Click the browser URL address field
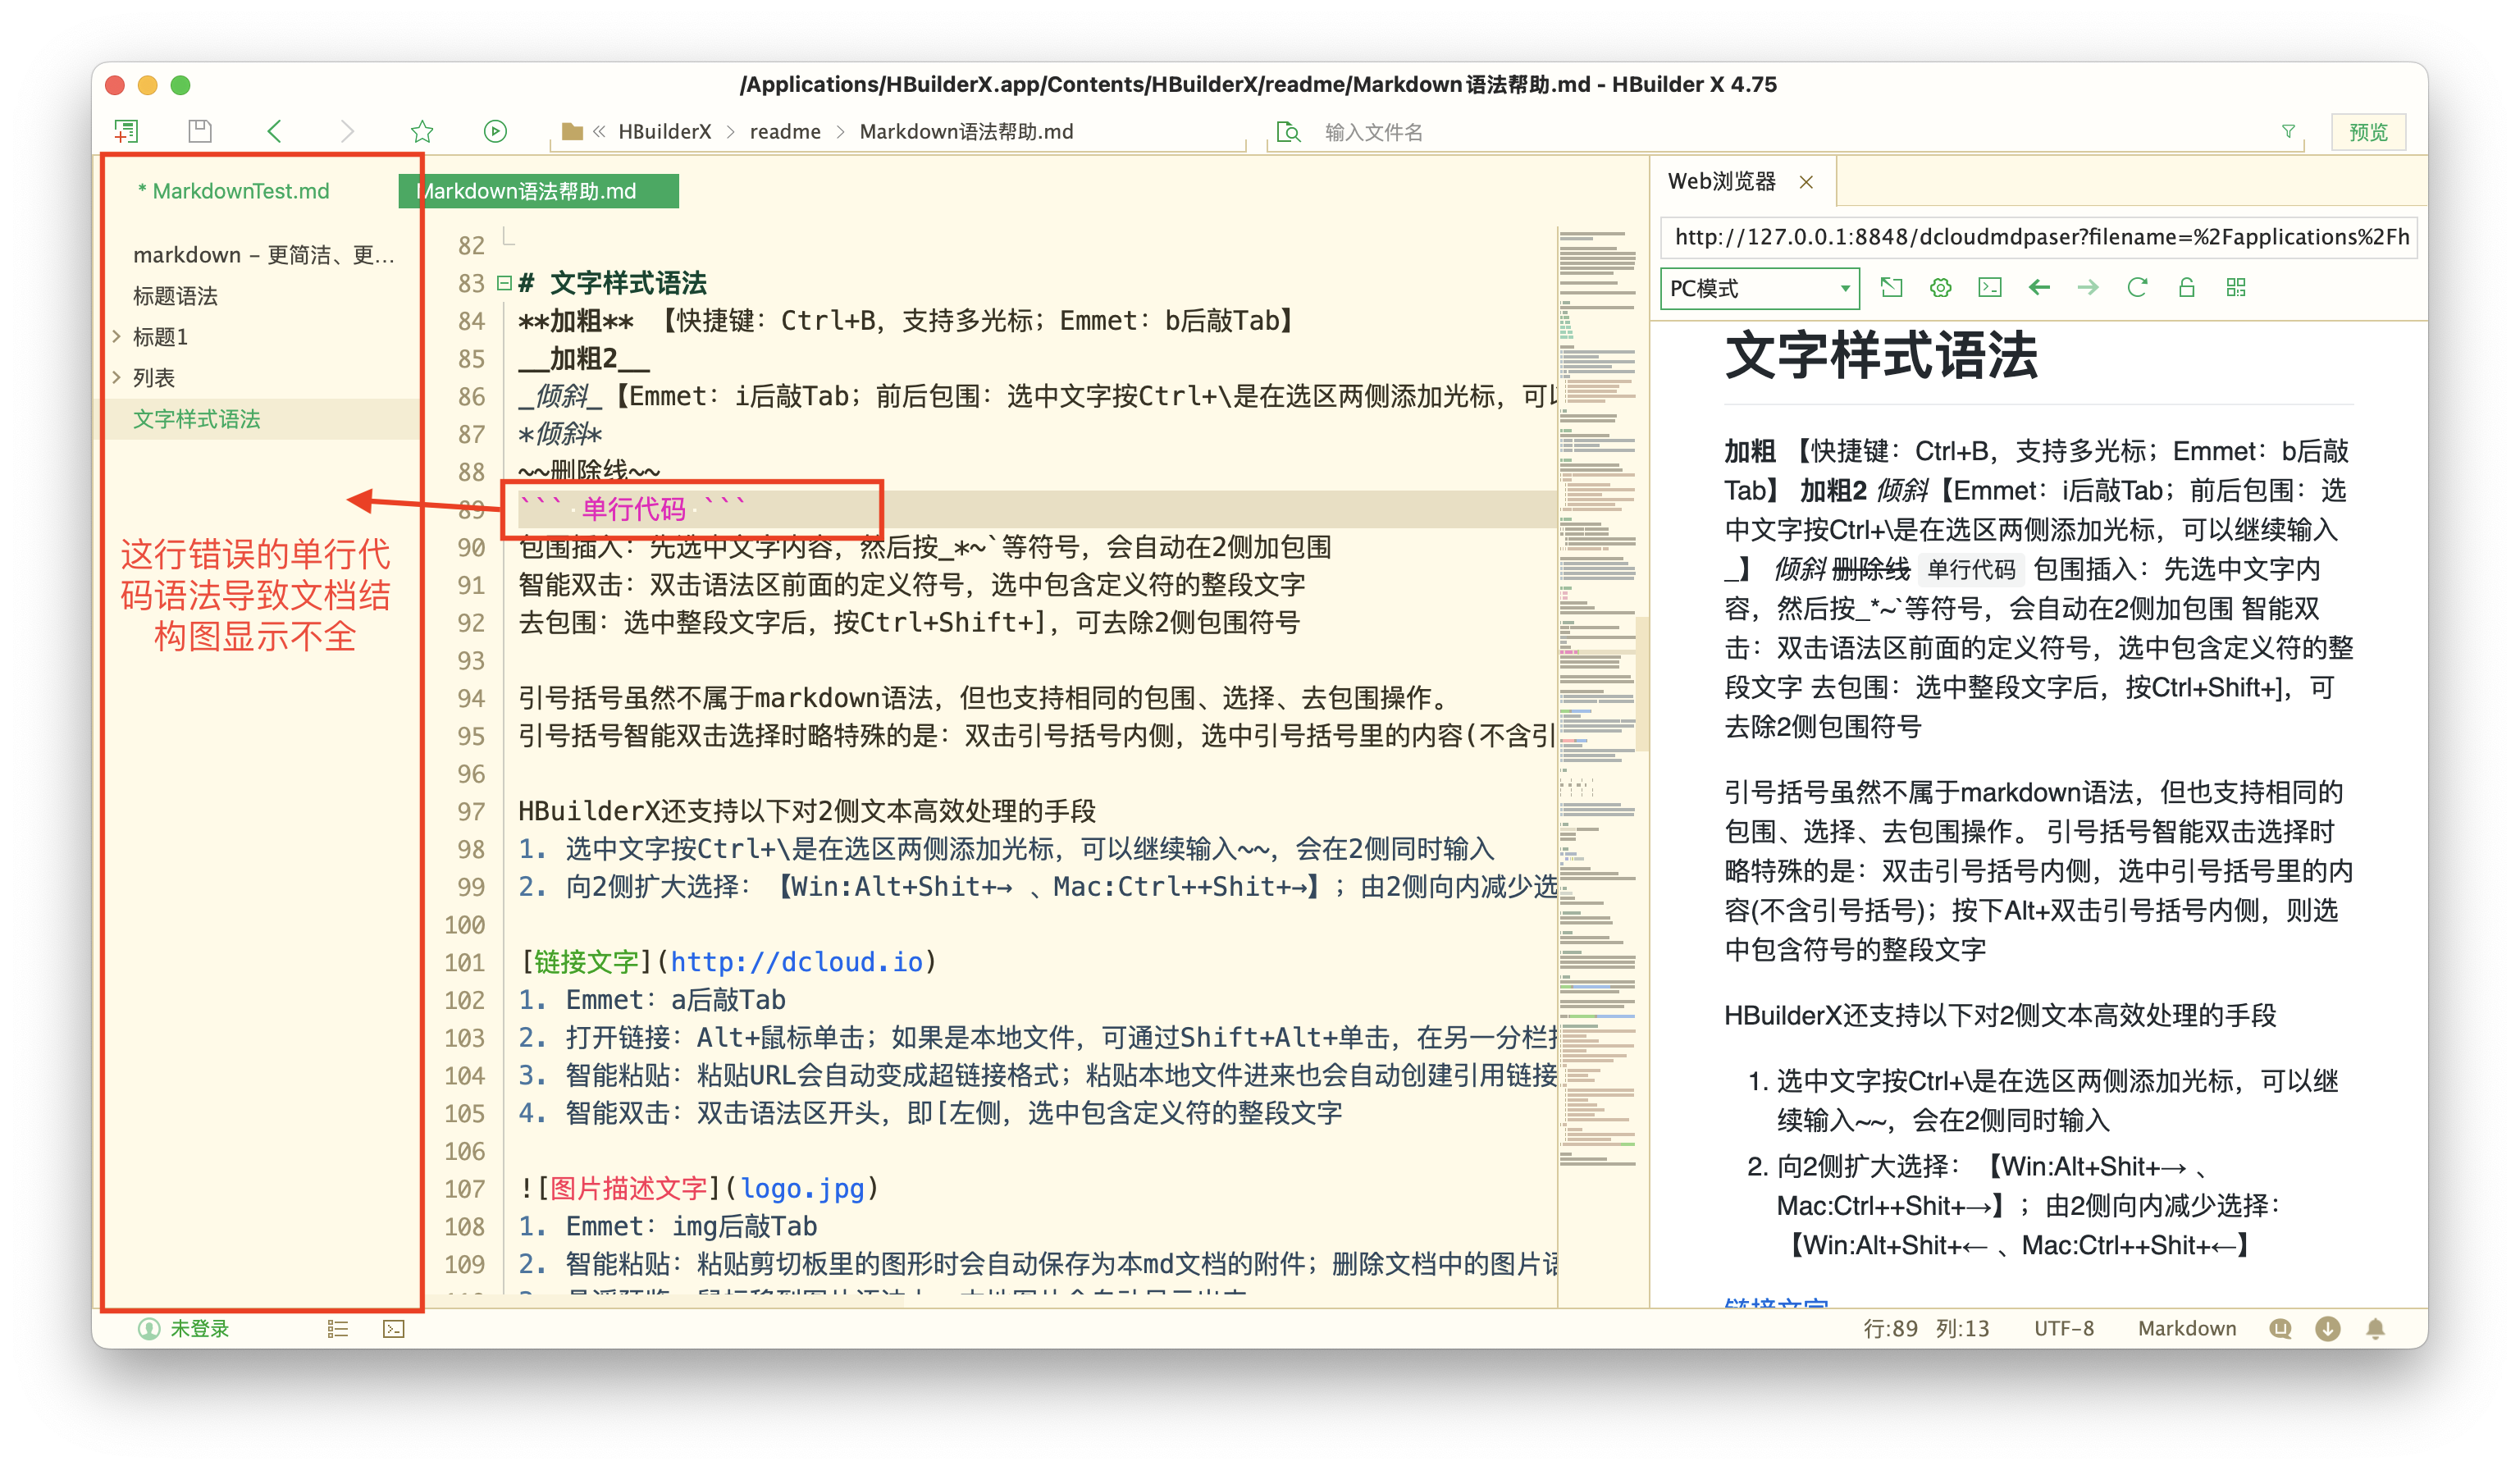Image resolution: width=2520 pixels, height=1470 pixels. click(x=2039, y=237)
